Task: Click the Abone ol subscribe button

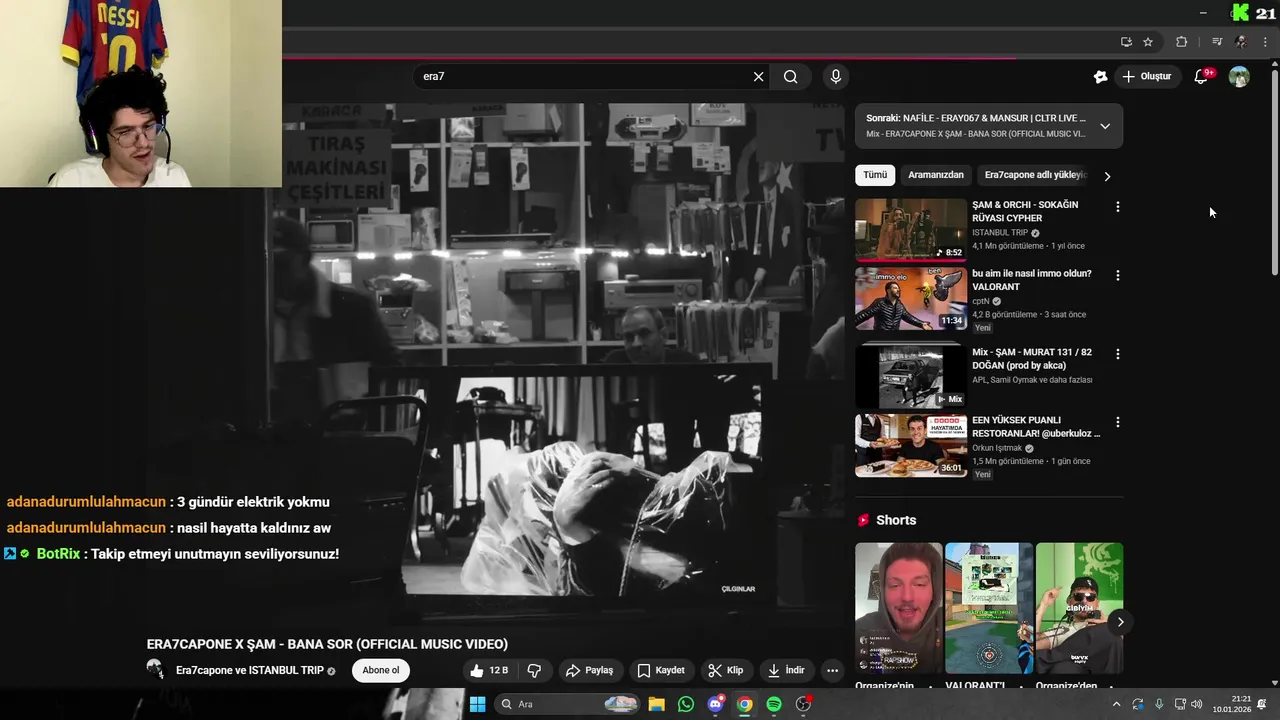Action: [381, 671]
